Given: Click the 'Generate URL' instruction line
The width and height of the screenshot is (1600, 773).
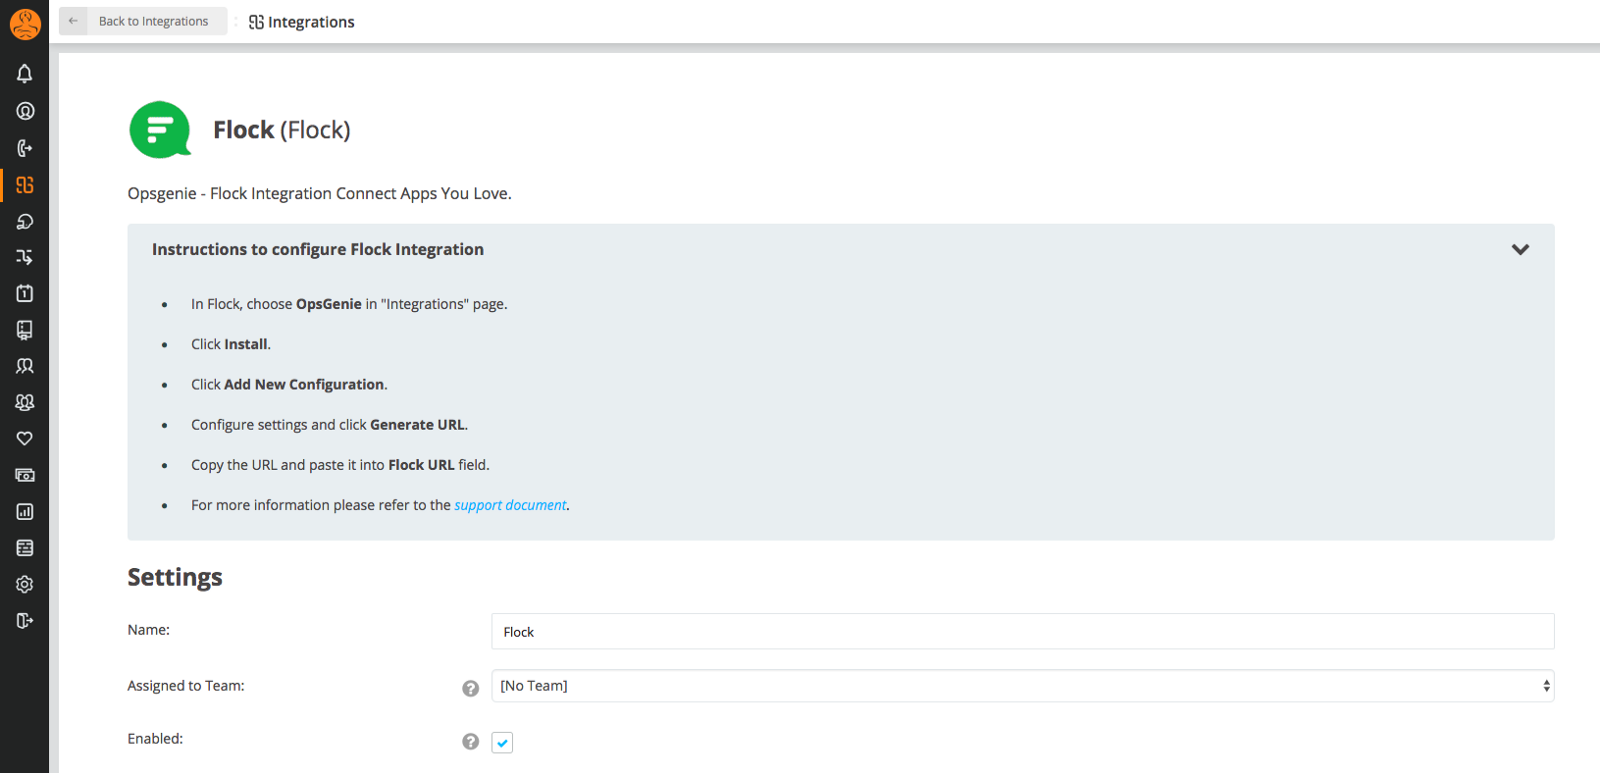Looking at the screenshot, I should [x=329, y=425].
